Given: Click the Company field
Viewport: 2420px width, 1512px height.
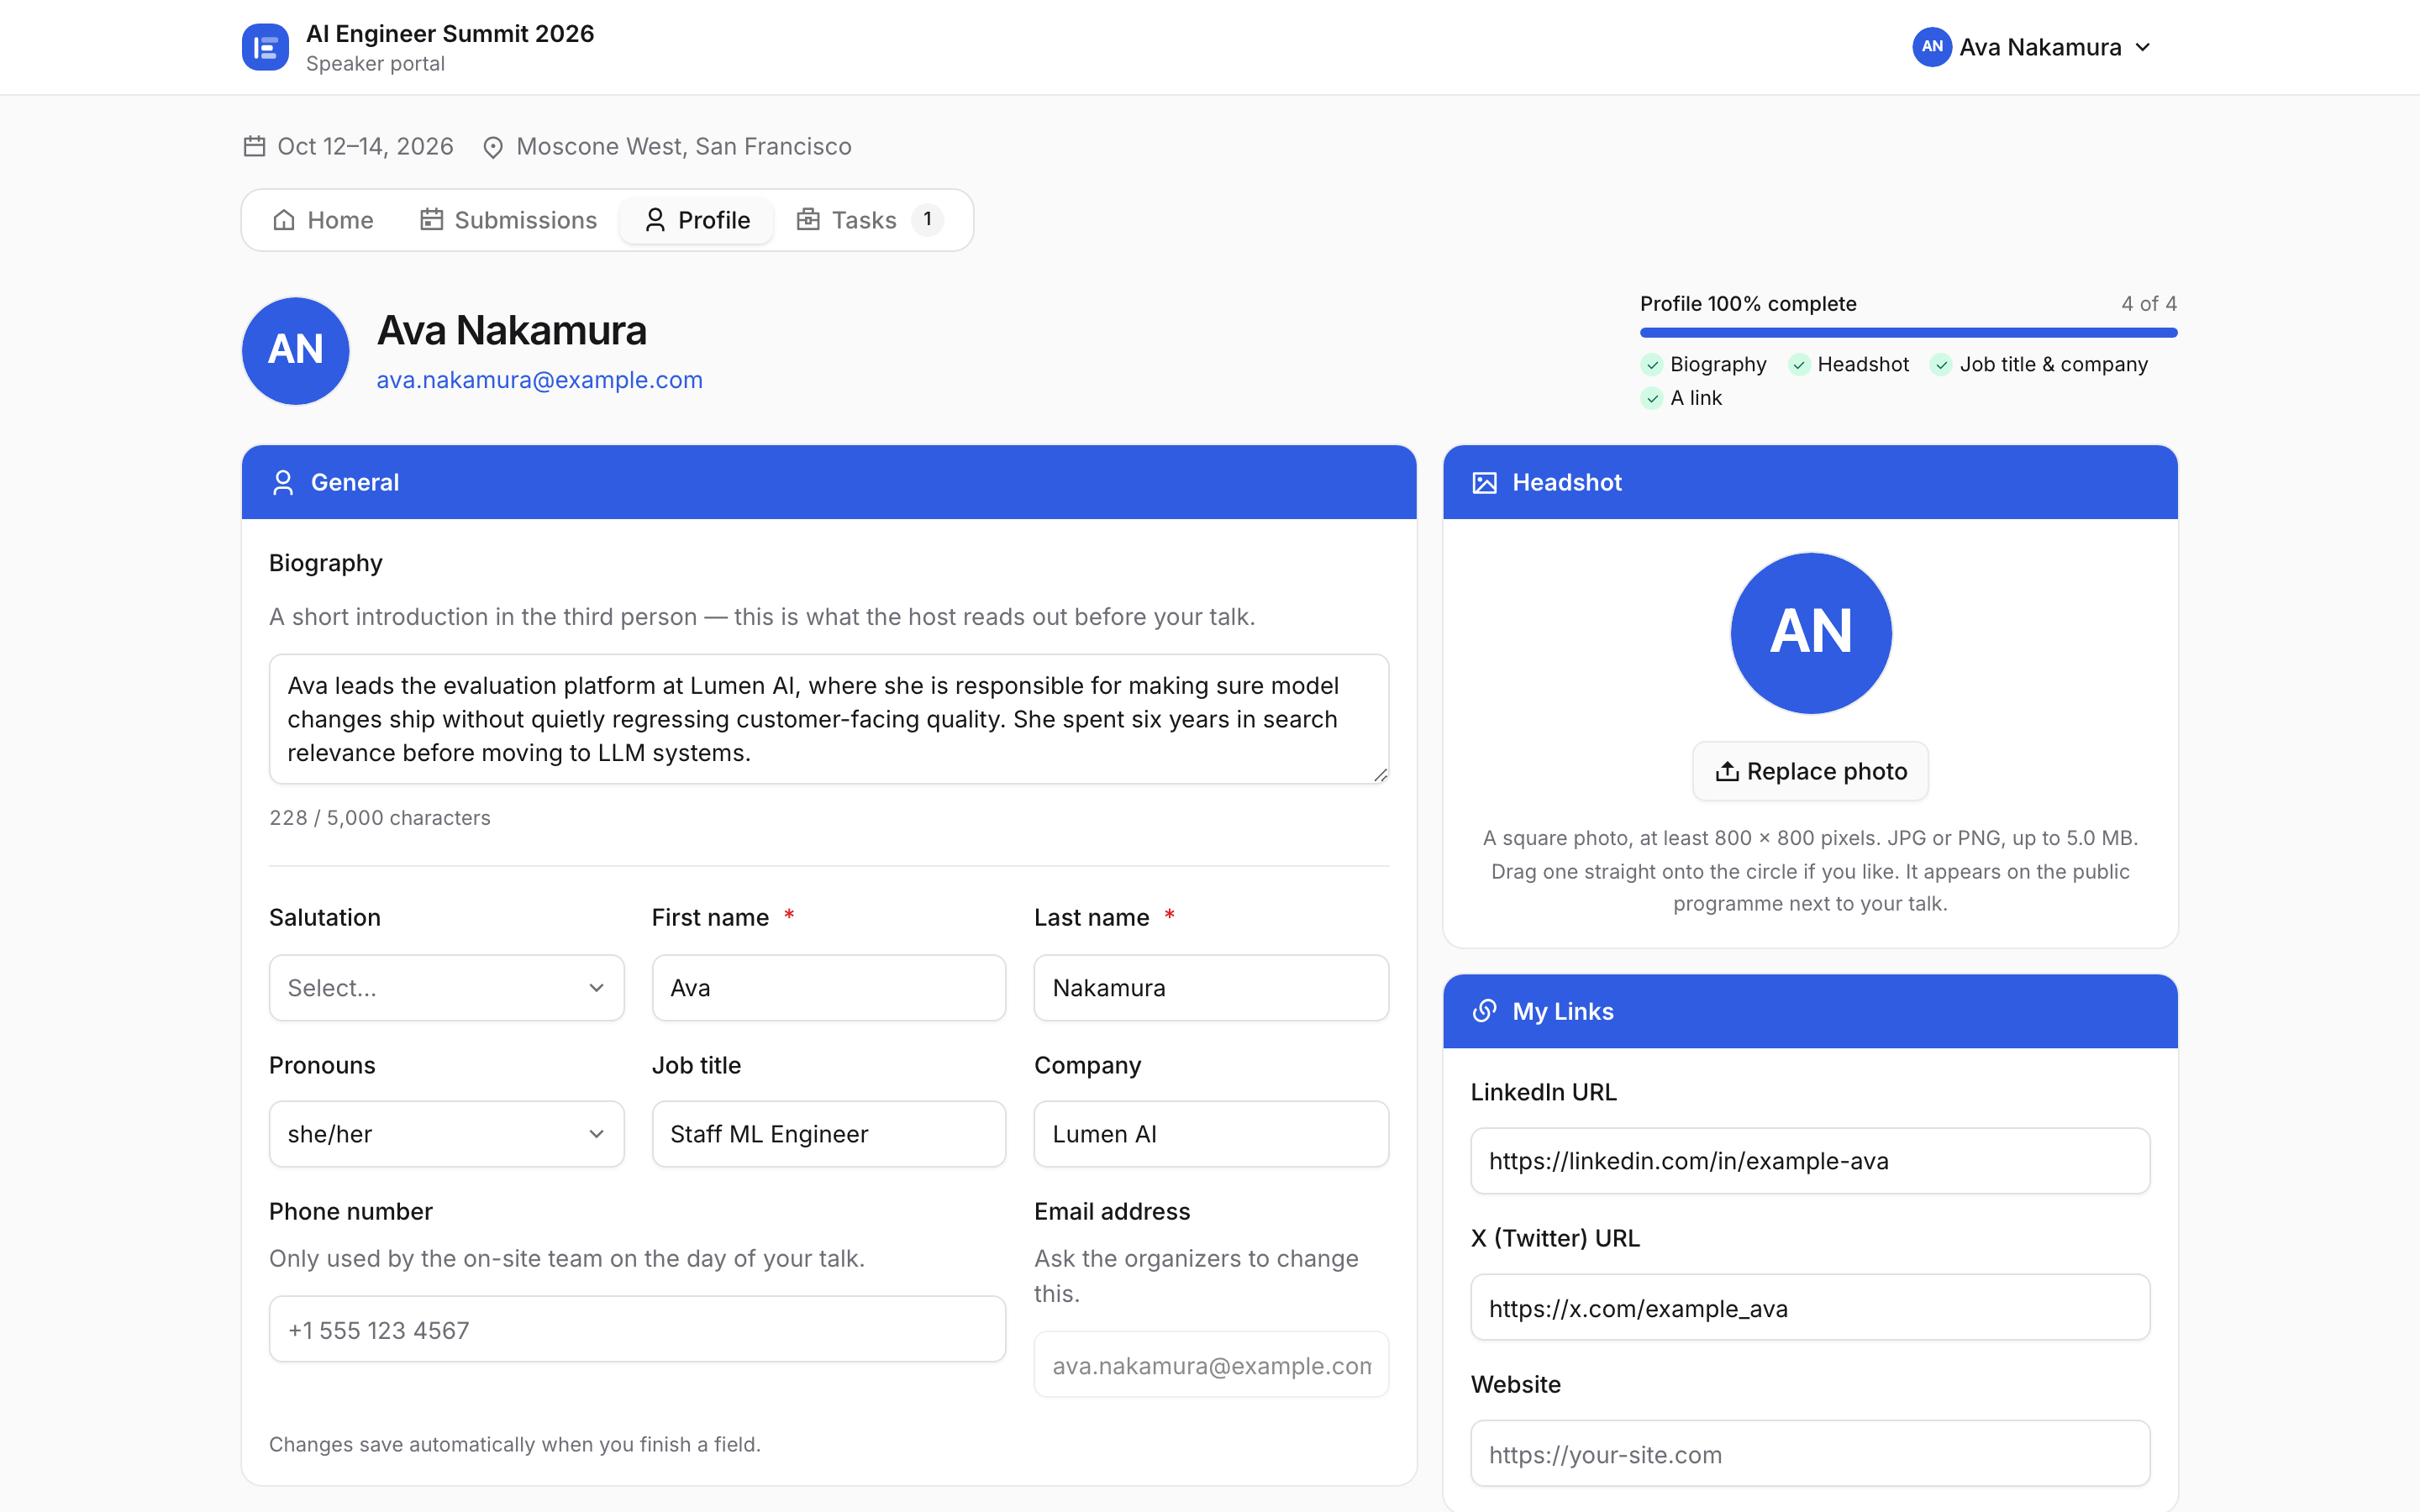Looking at the screenshot, I should (1211, 1134).
